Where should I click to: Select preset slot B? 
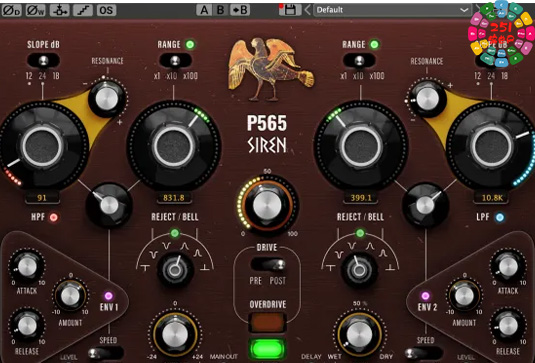pos(220,10)
